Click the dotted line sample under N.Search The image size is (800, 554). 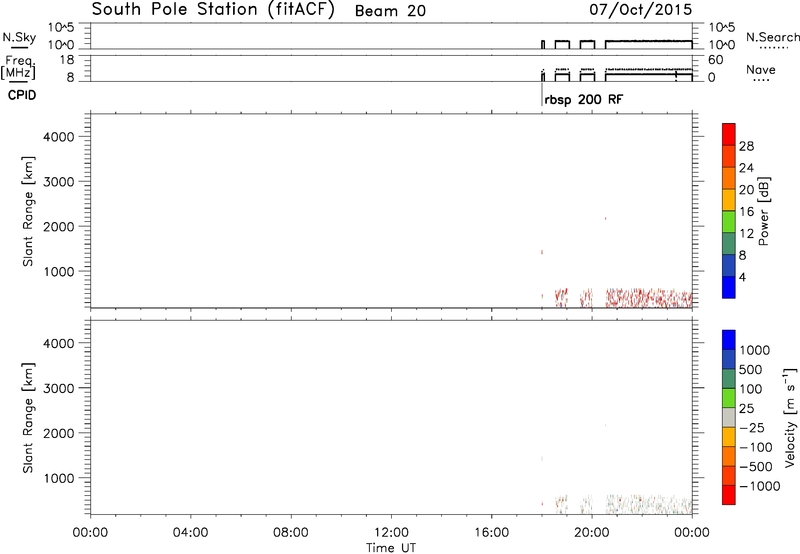coord(773,48)
